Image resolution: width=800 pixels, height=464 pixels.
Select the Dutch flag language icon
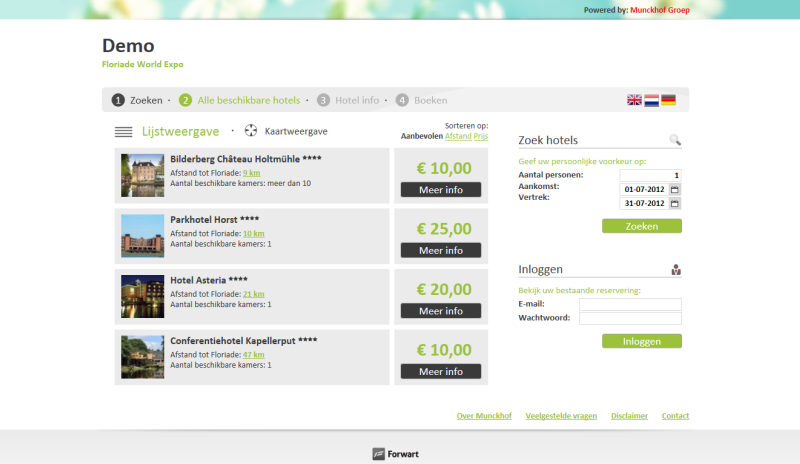coord(651,100)
